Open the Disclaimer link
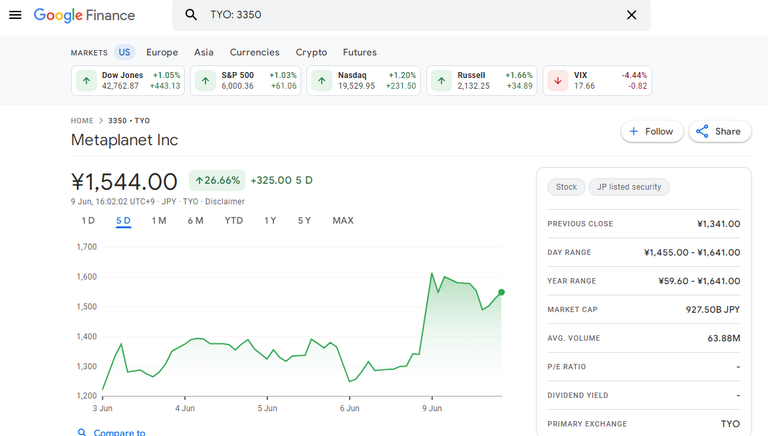The width and height of the screenshot is (768, 436). [225, 201]
